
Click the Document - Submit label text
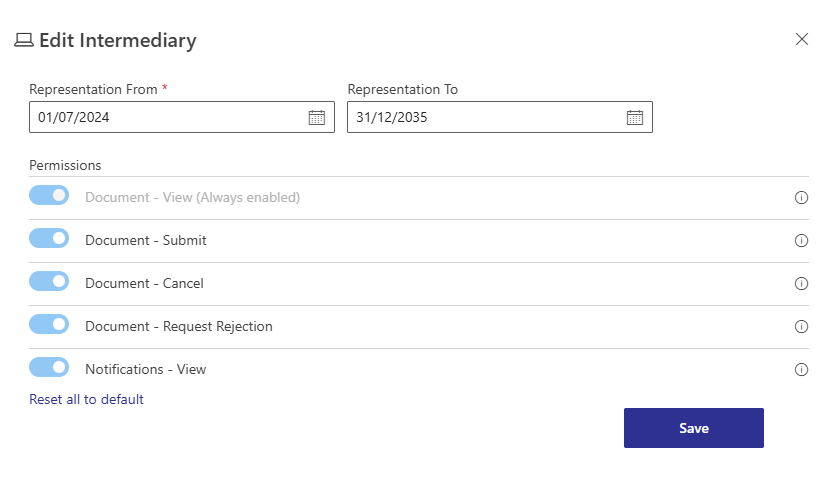[x=146, y=241]
